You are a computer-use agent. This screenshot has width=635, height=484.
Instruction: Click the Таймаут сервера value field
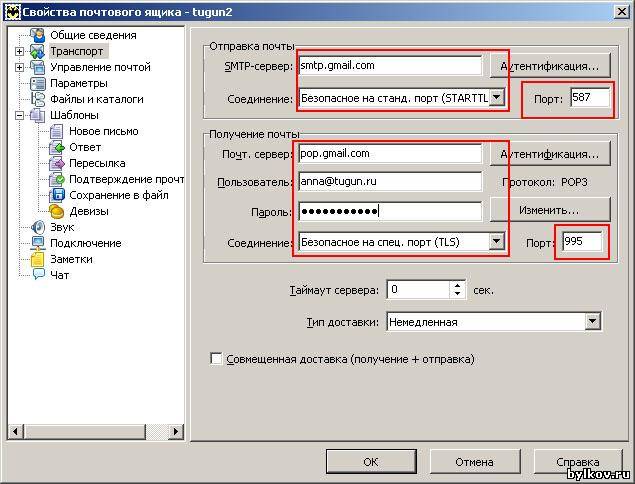pyautogui.click(x=419, y=290)
